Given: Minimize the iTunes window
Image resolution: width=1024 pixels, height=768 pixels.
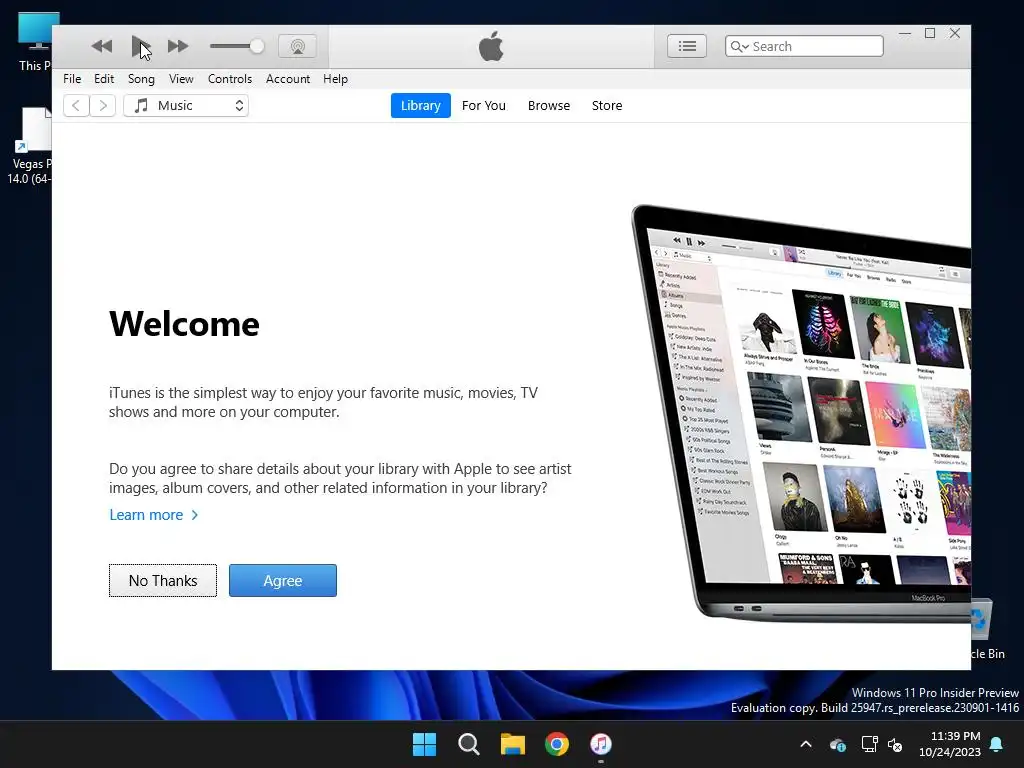Looking at the screenshot, I should coord(905,33).
